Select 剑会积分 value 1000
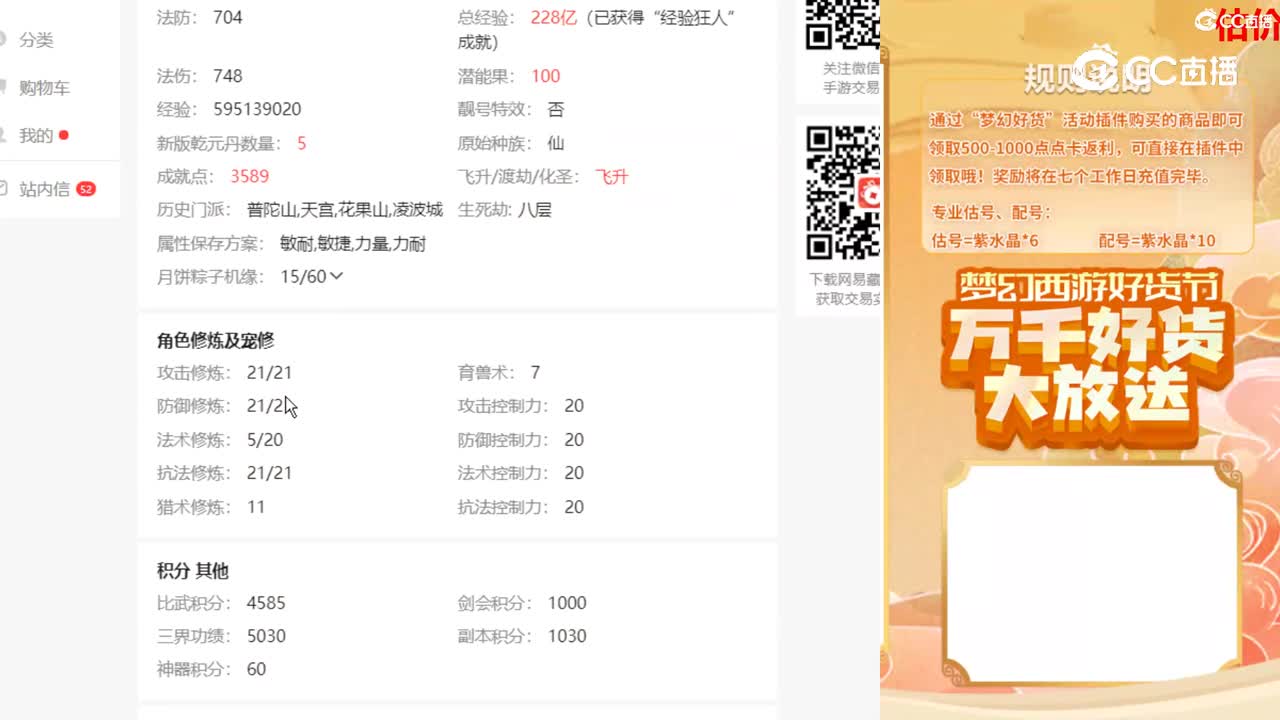Viewport: 1280px width, 720px height. [567, 603]
